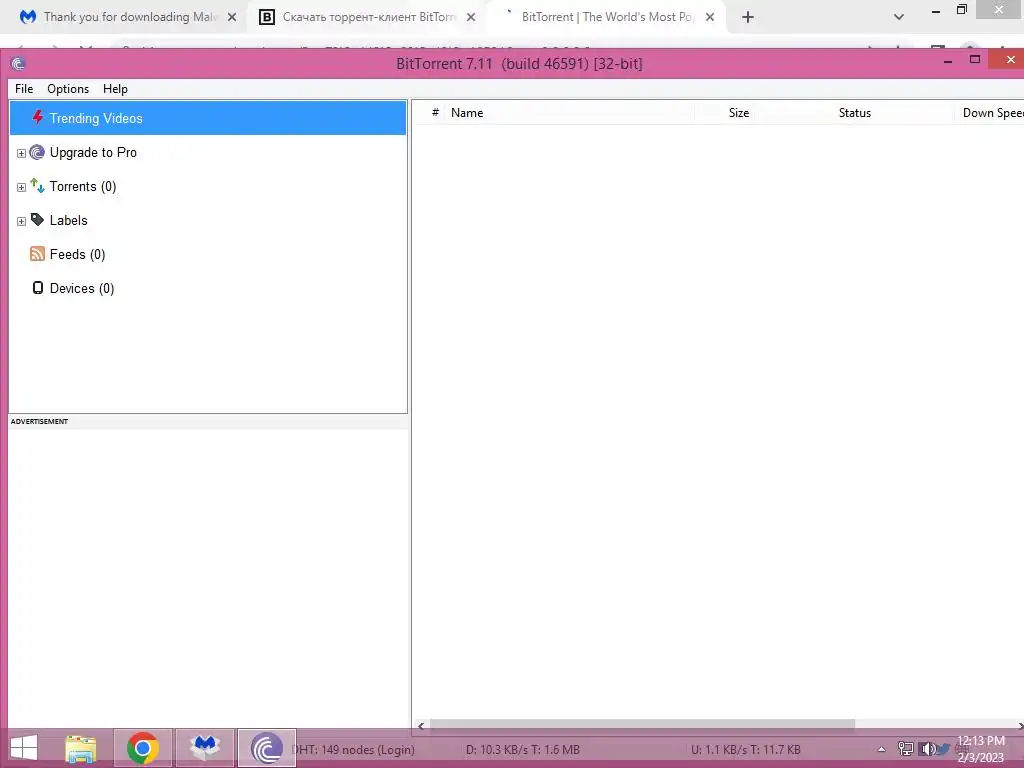Select Devices (0) in sidebar
The image size is (1024, 768).
[82, 289]
